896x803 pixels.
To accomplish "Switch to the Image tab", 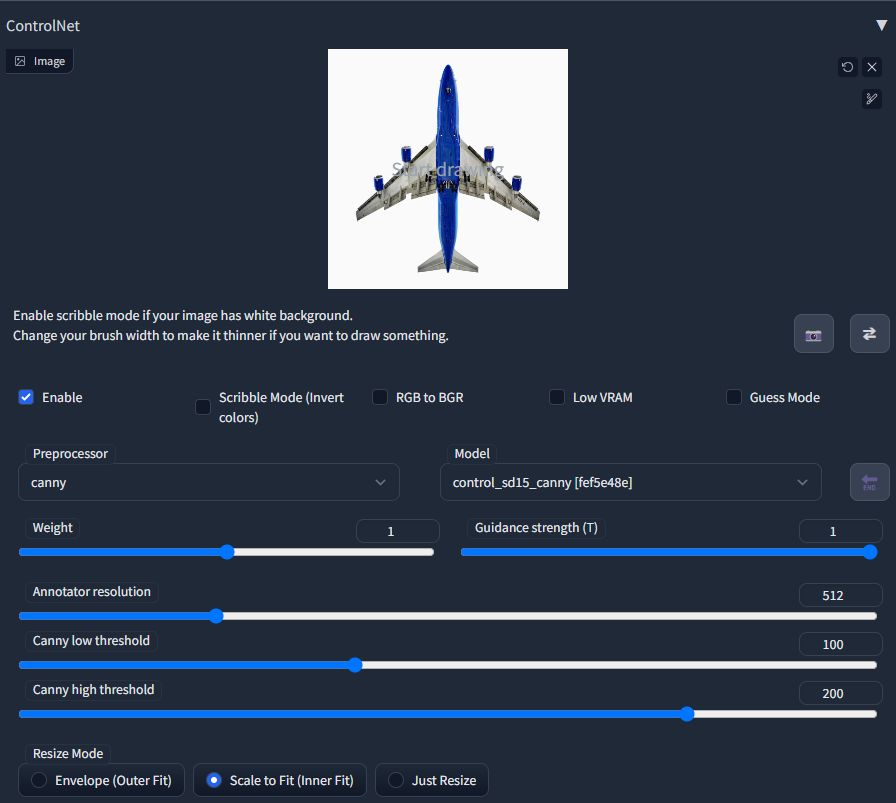I will [x=39, y=60].
